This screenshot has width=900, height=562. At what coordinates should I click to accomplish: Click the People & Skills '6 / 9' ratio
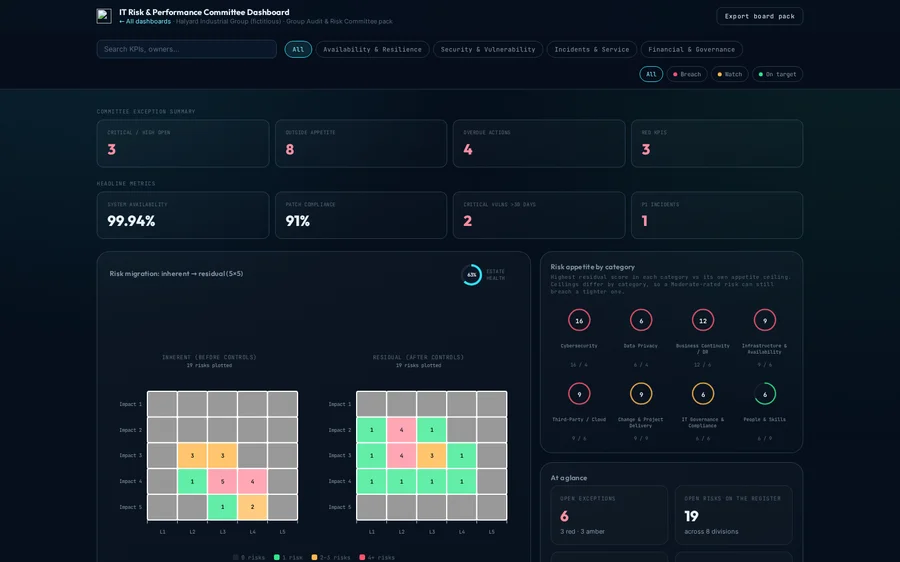[765, 439]
